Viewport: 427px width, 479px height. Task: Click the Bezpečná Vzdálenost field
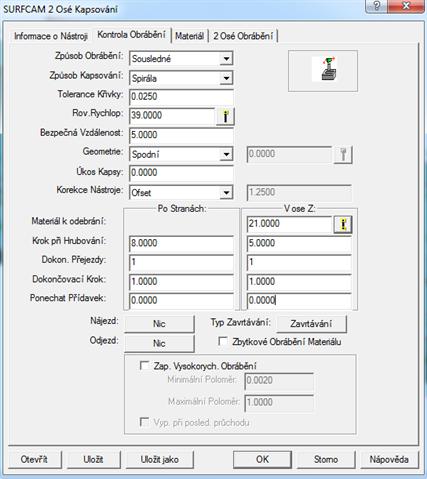181,135
